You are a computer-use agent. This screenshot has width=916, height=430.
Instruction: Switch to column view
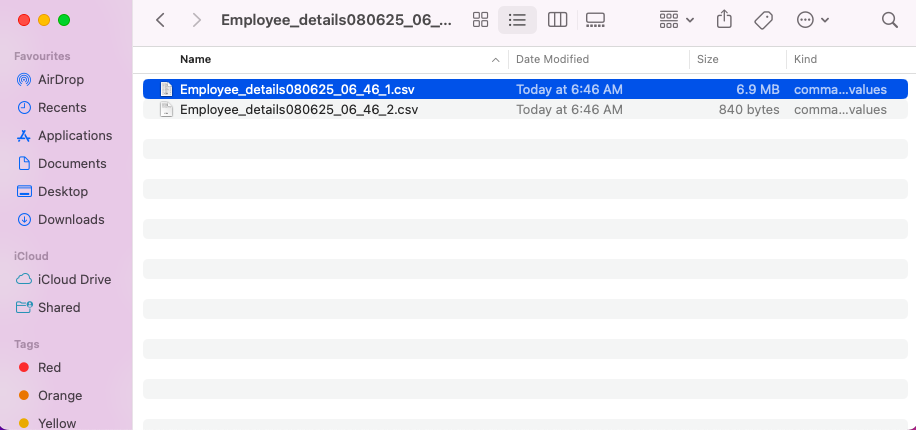tap(557, 20)
